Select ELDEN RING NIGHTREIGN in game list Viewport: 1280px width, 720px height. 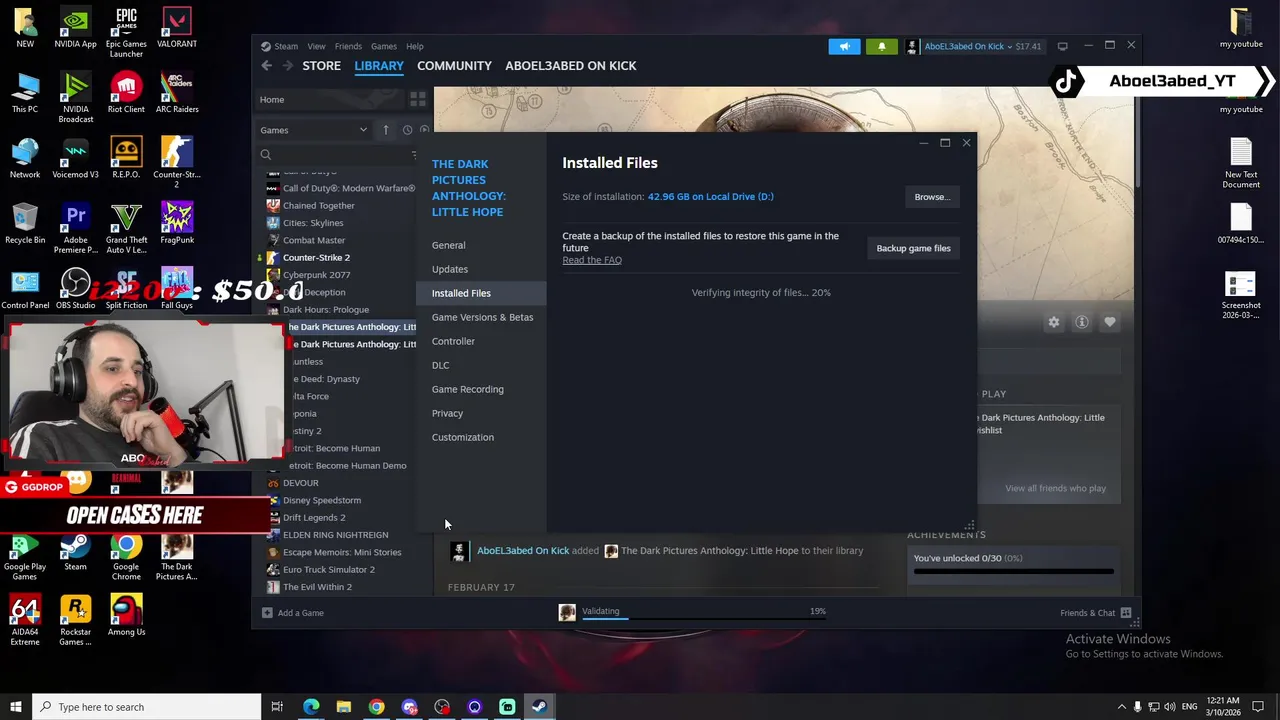(335, 535)
